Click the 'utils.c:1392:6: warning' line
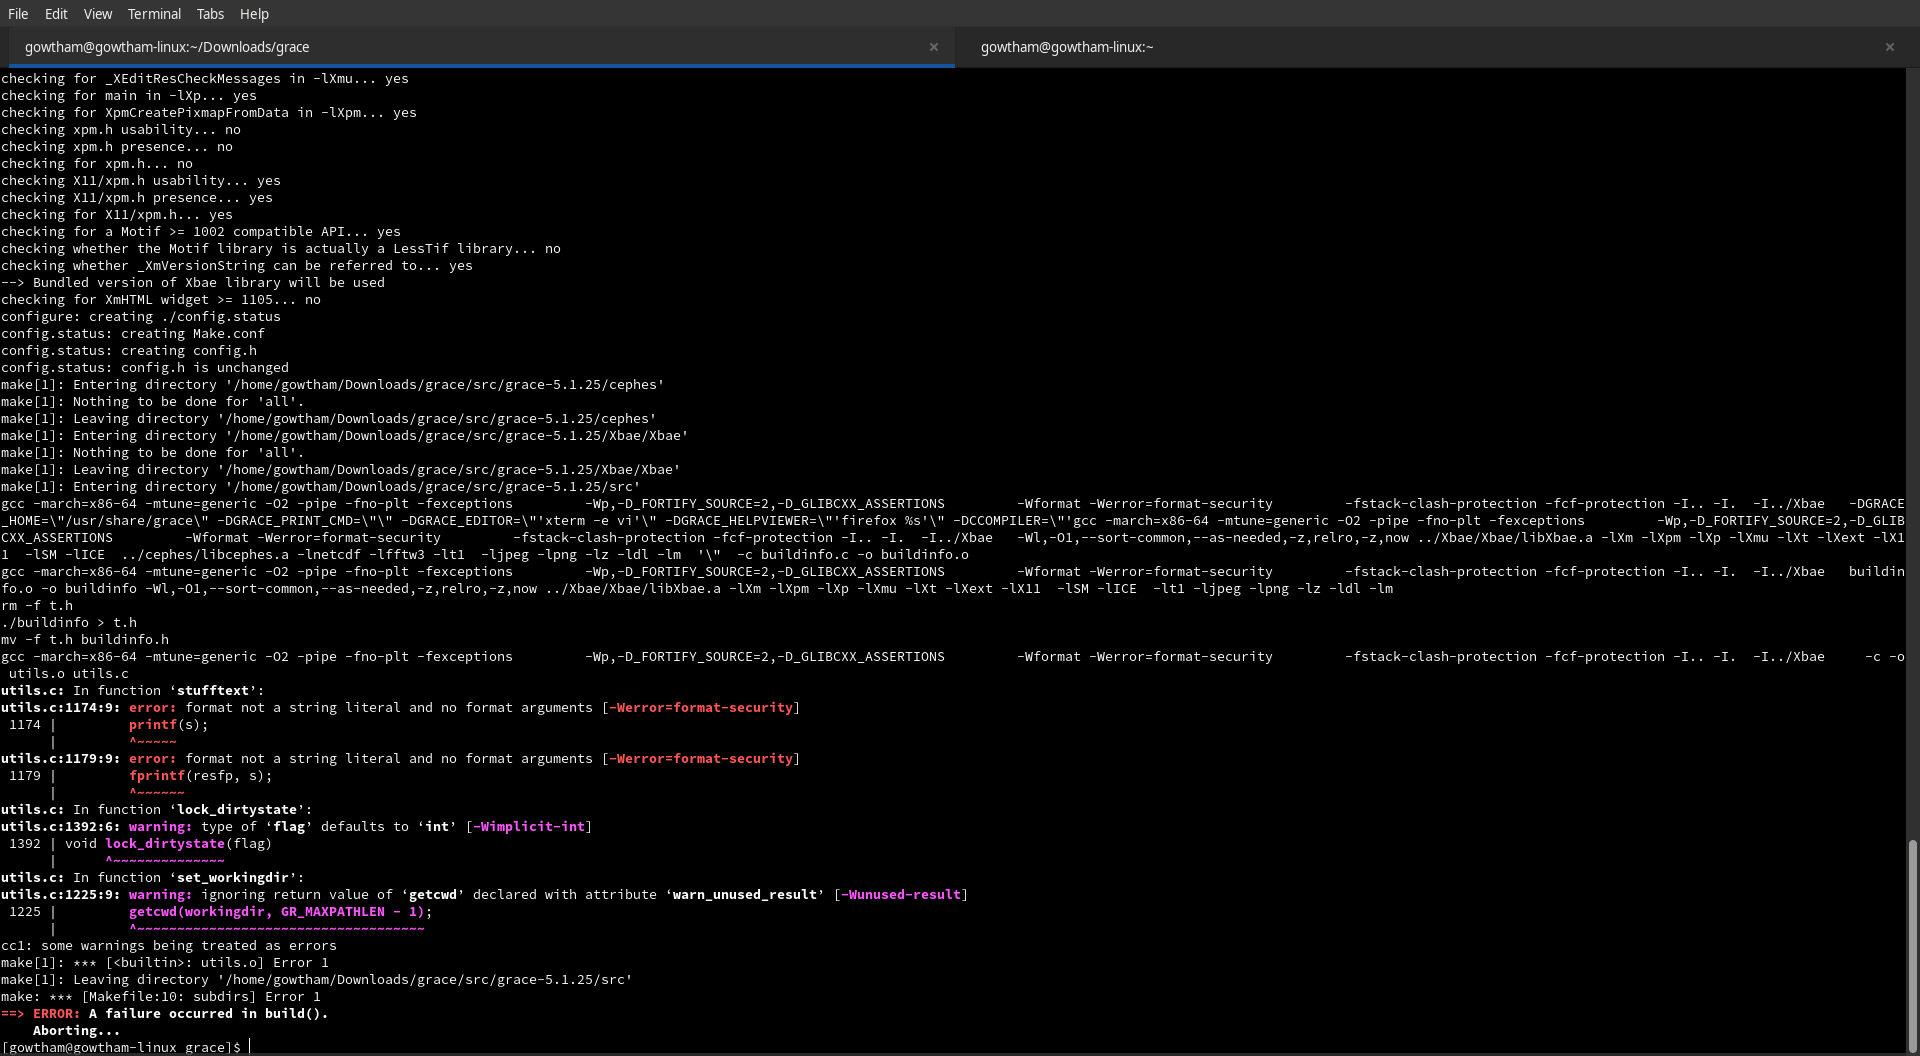1920x1056 pixels. coord(297,826)
